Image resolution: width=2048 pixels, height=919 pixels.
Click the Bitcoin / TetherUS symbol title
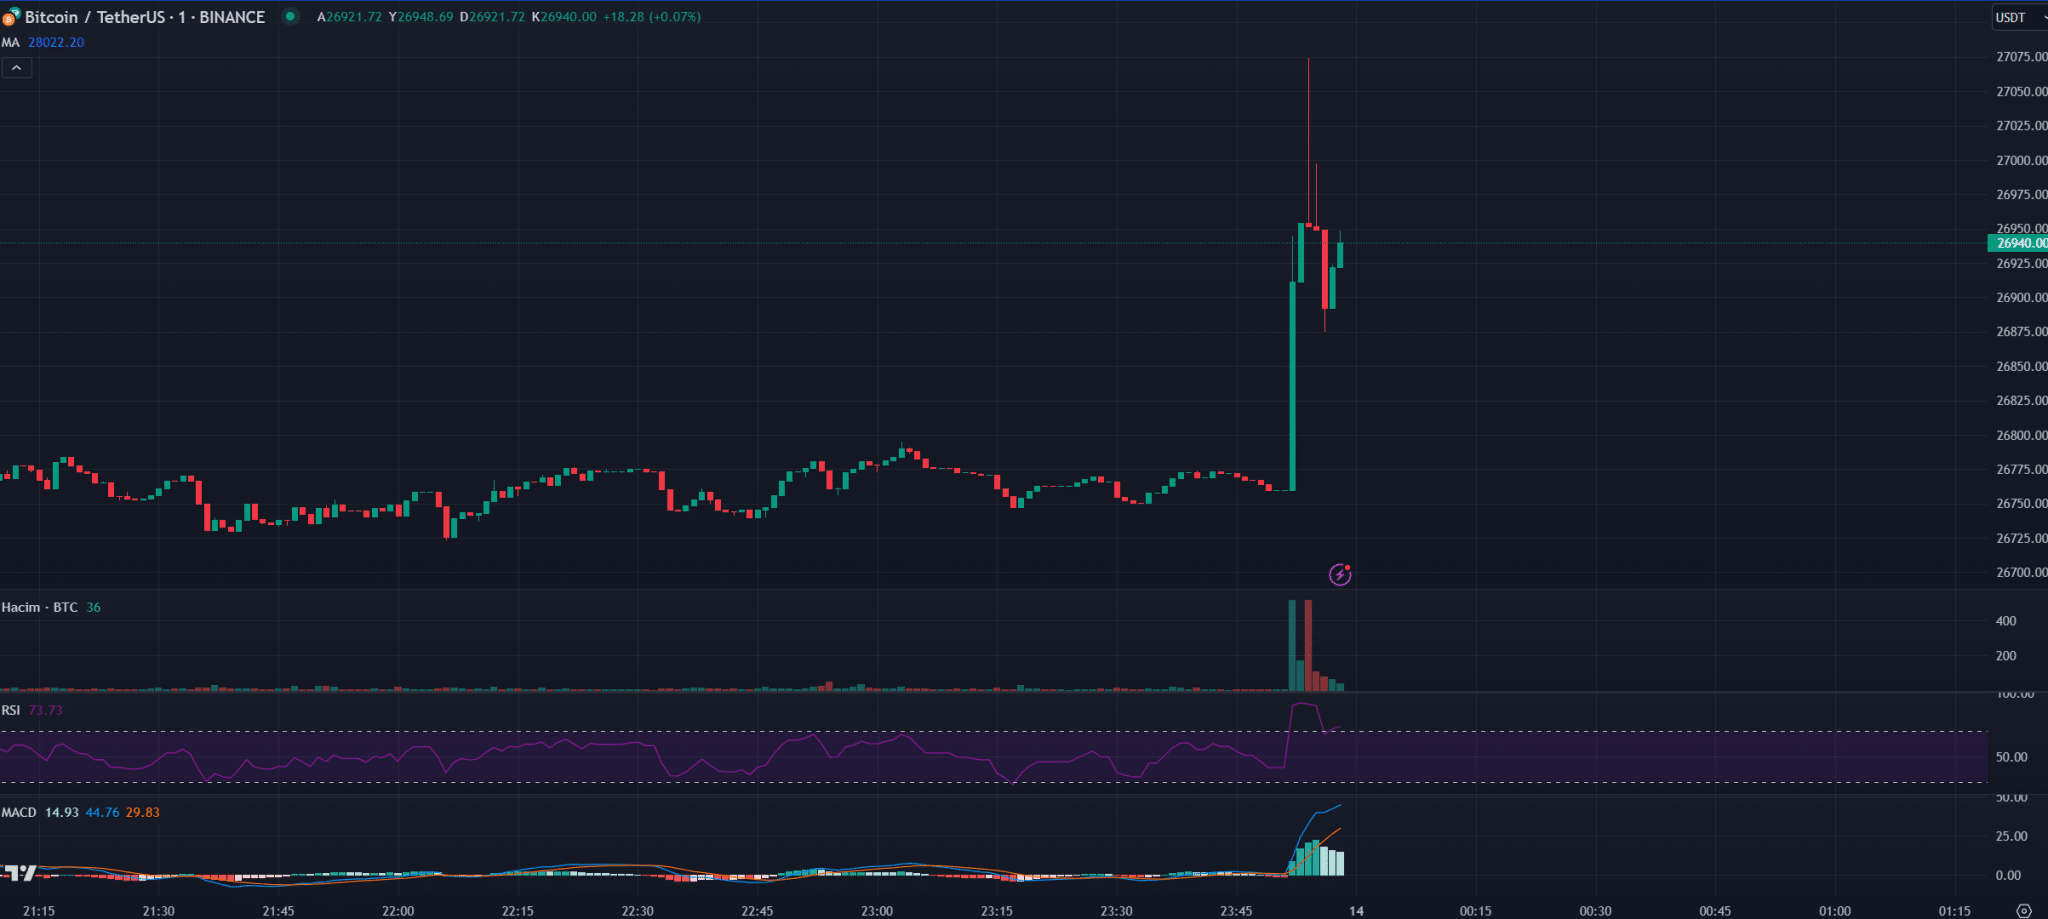coord(145,17)
